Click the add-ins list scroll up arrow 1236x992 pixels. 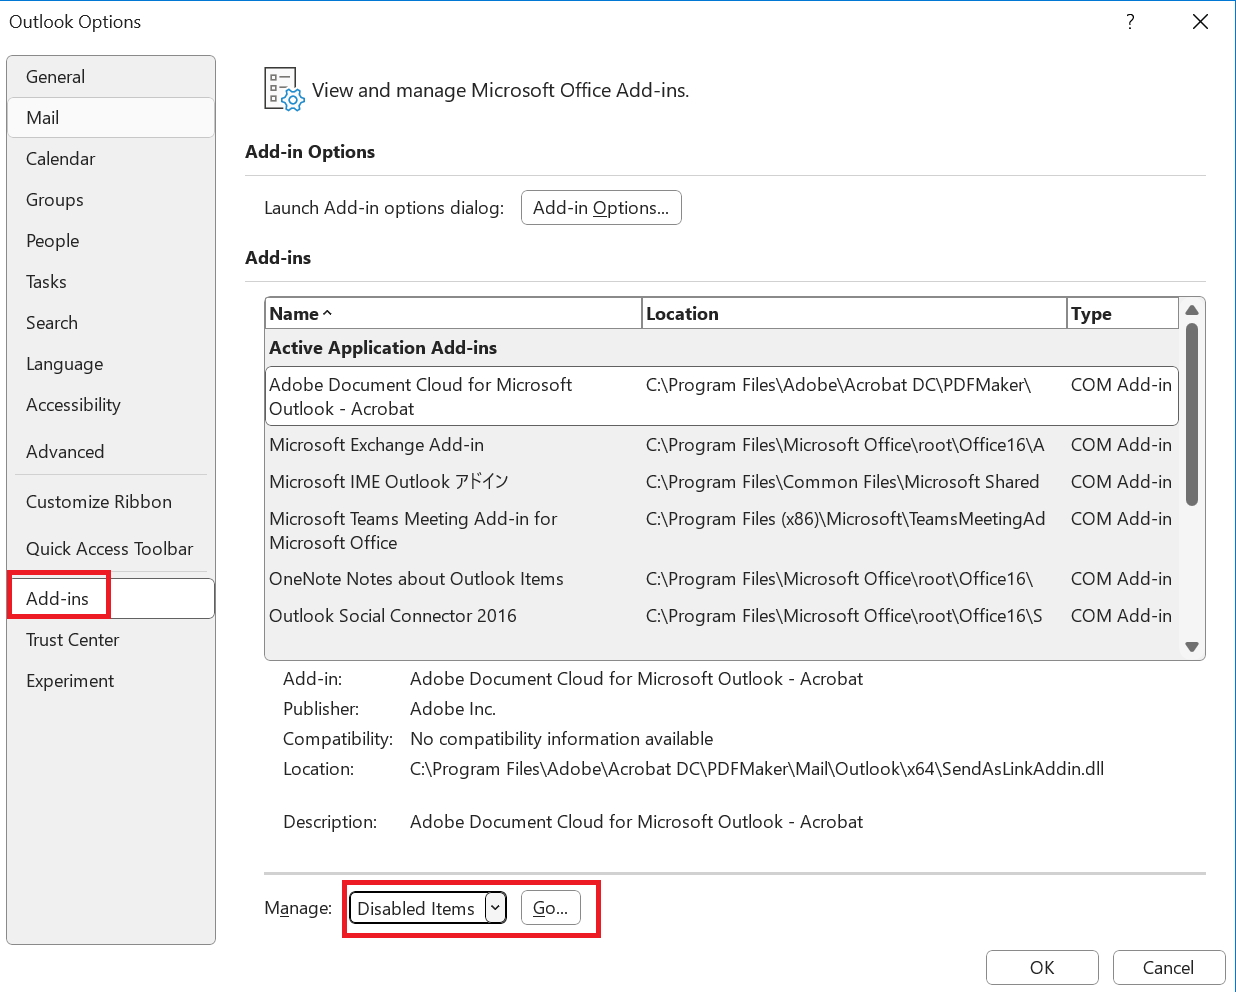pos(1192,310)
